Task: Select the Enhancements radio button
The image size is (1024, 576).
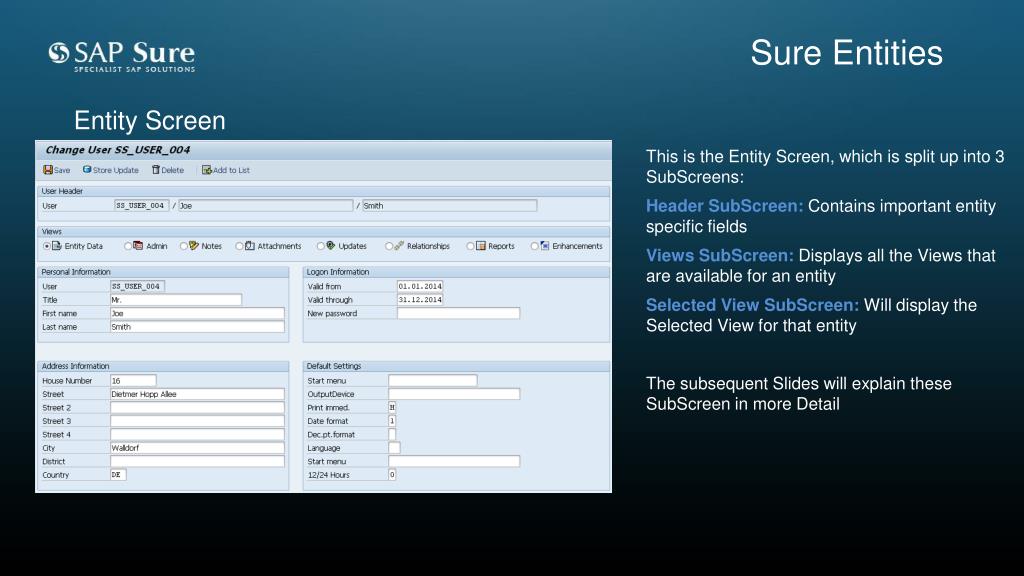Action: pos(535,246)
